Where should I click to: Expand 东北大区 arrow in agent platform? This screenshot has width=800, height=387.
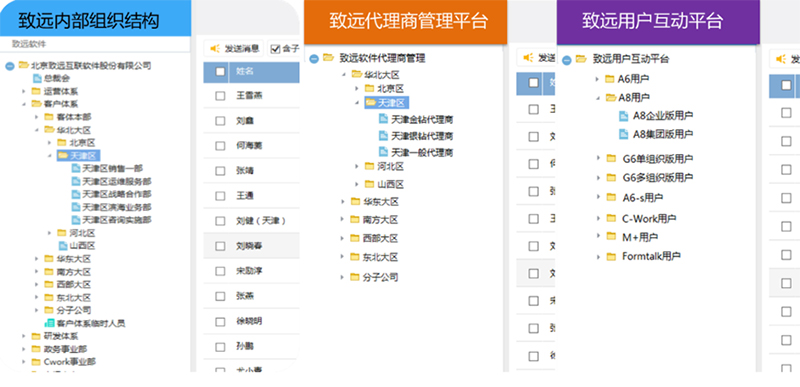343,257
